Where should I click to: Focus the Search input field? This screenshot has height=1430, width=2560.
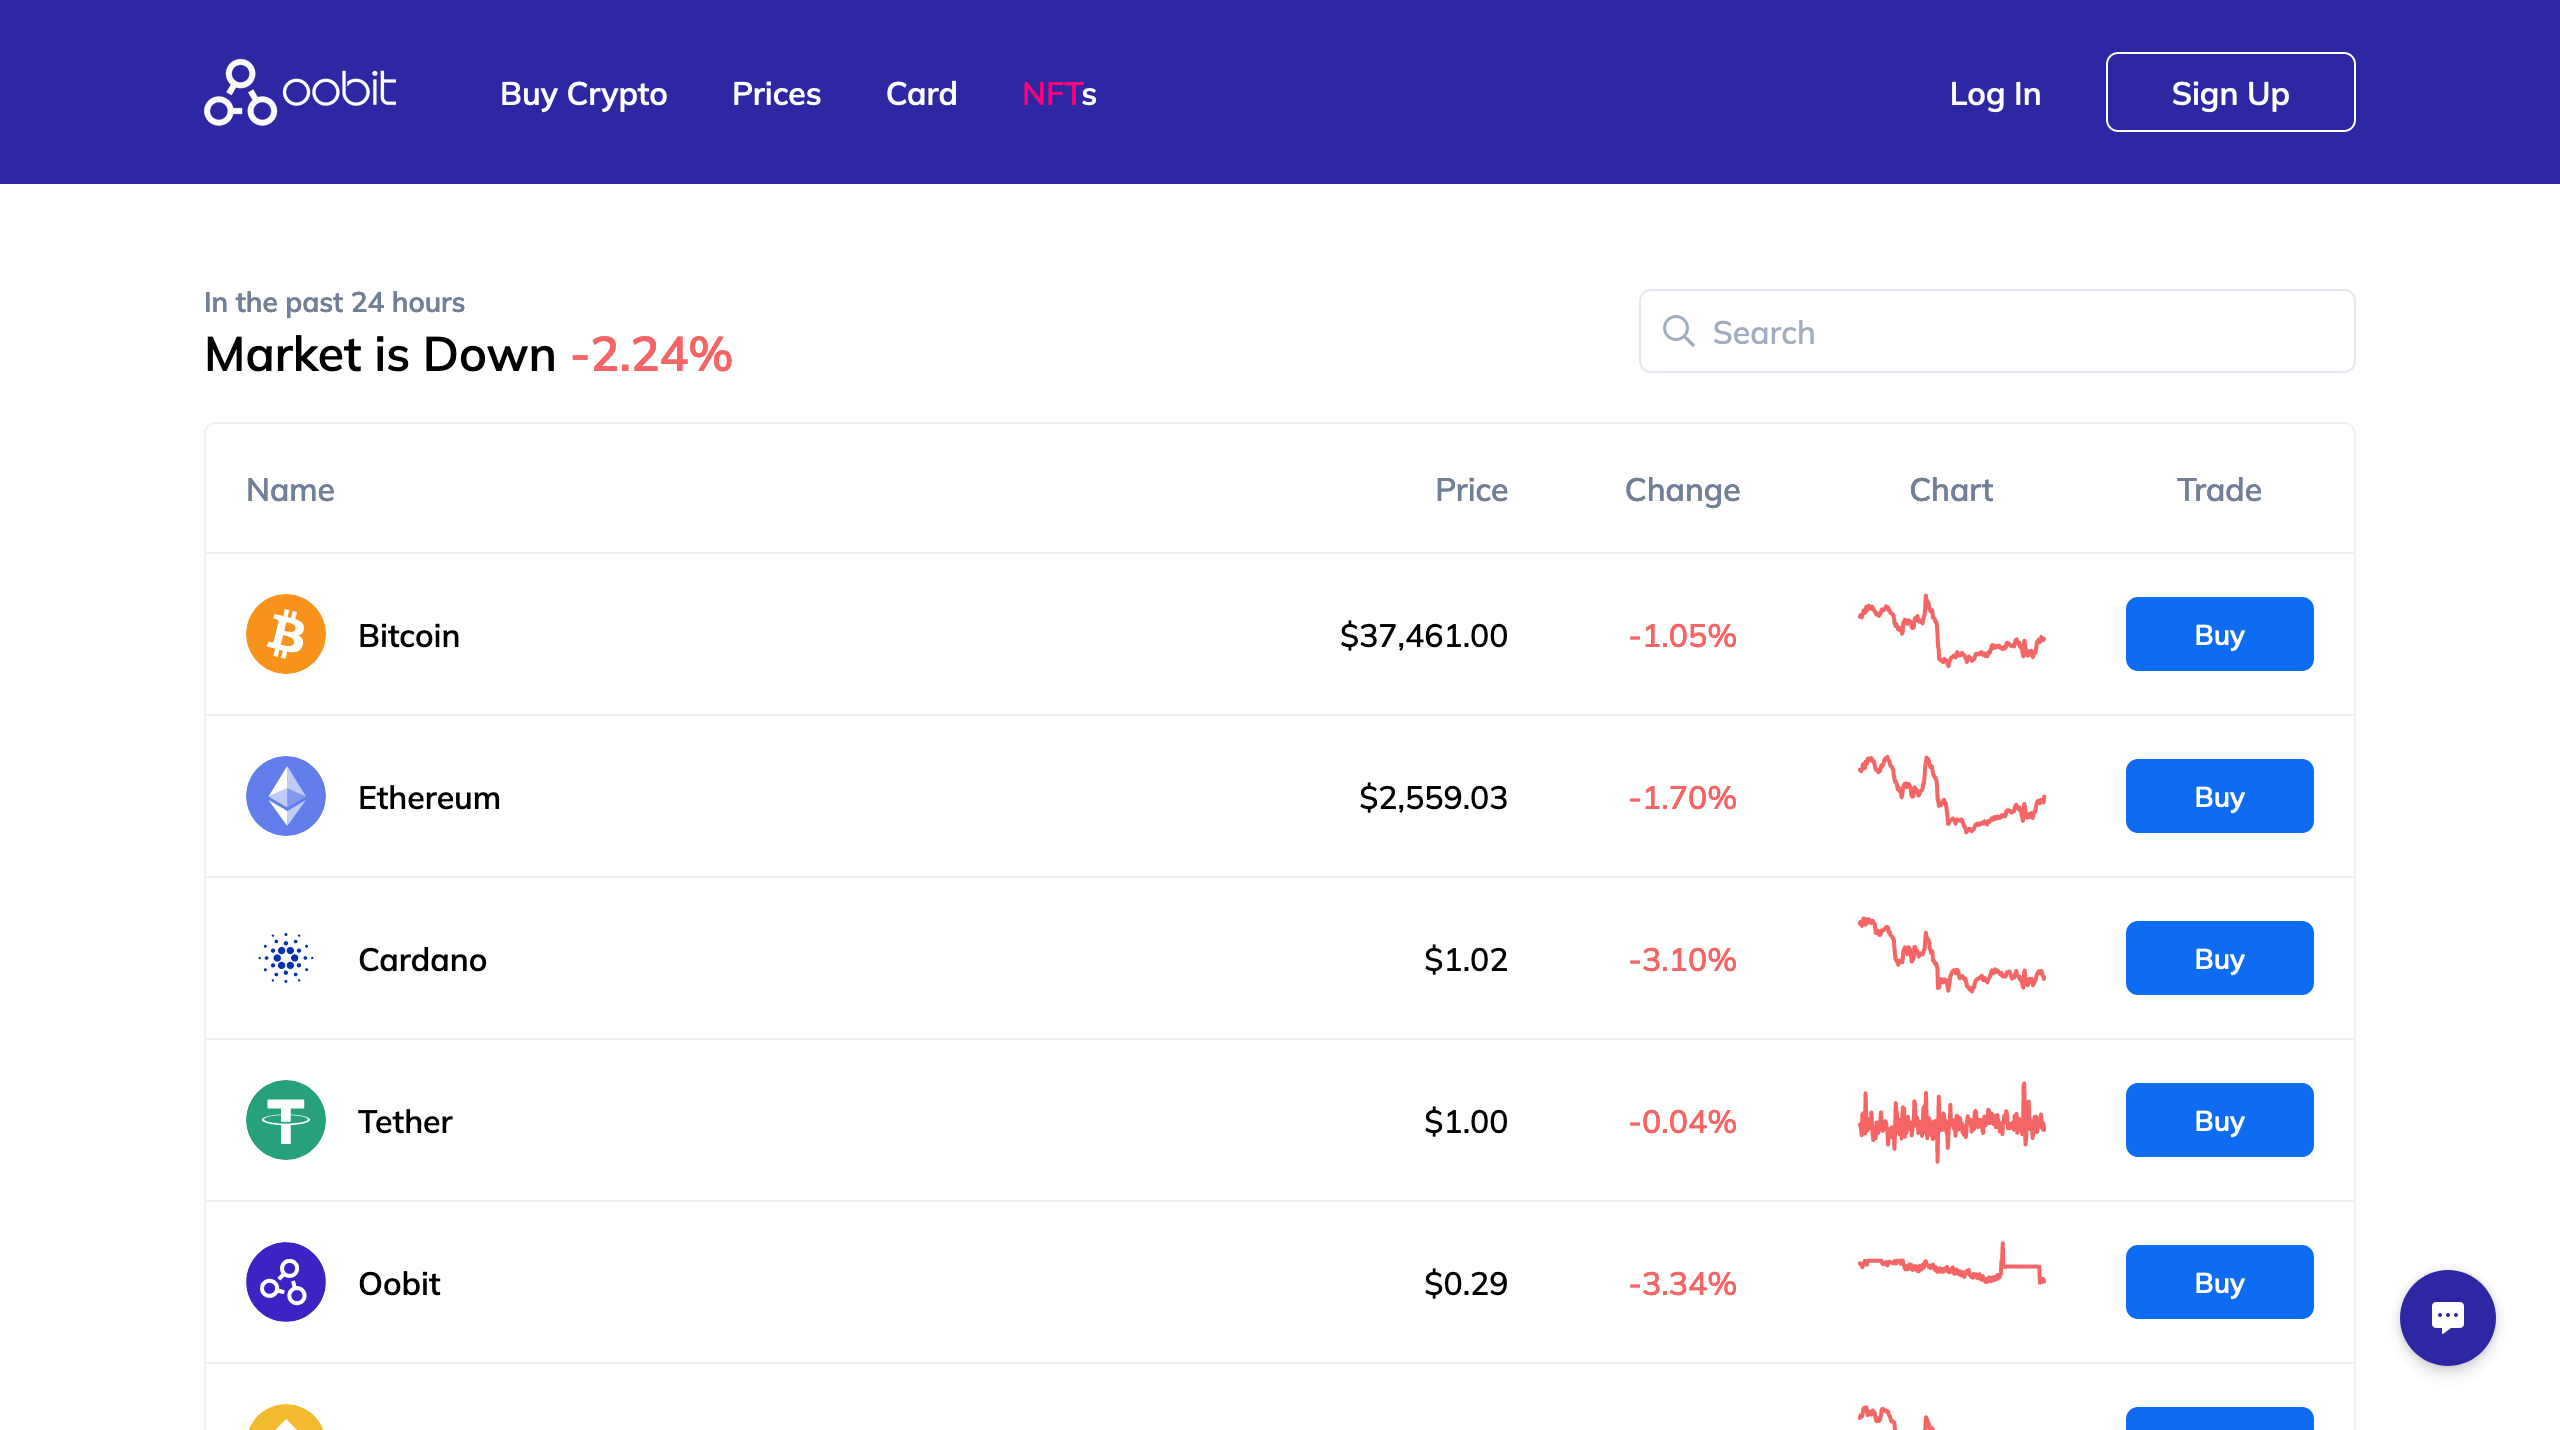tap(2020, 331)
